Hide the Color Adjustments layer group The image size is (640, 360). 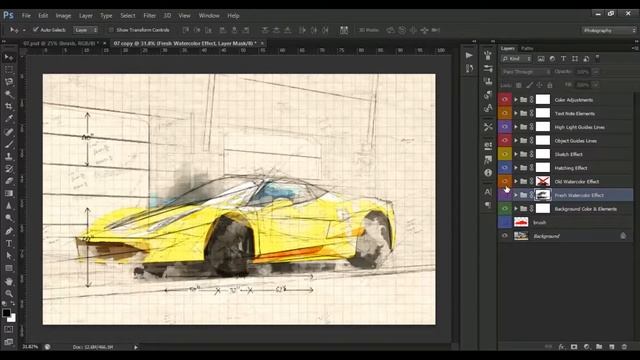pyautogui.click(x=505, y=100)
